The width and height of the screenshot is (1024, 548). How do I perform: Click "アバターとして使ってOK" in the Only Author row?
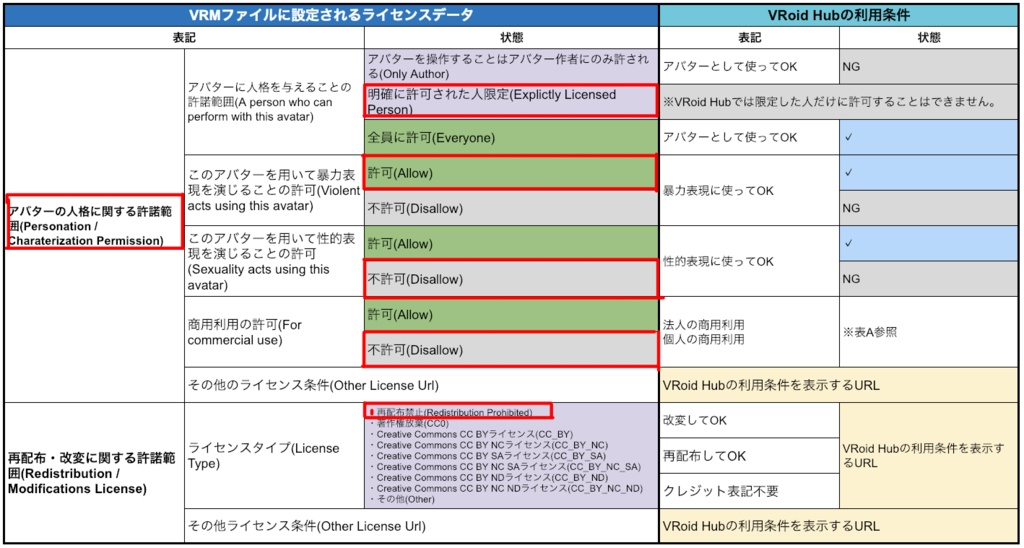[x=749, y=66]
